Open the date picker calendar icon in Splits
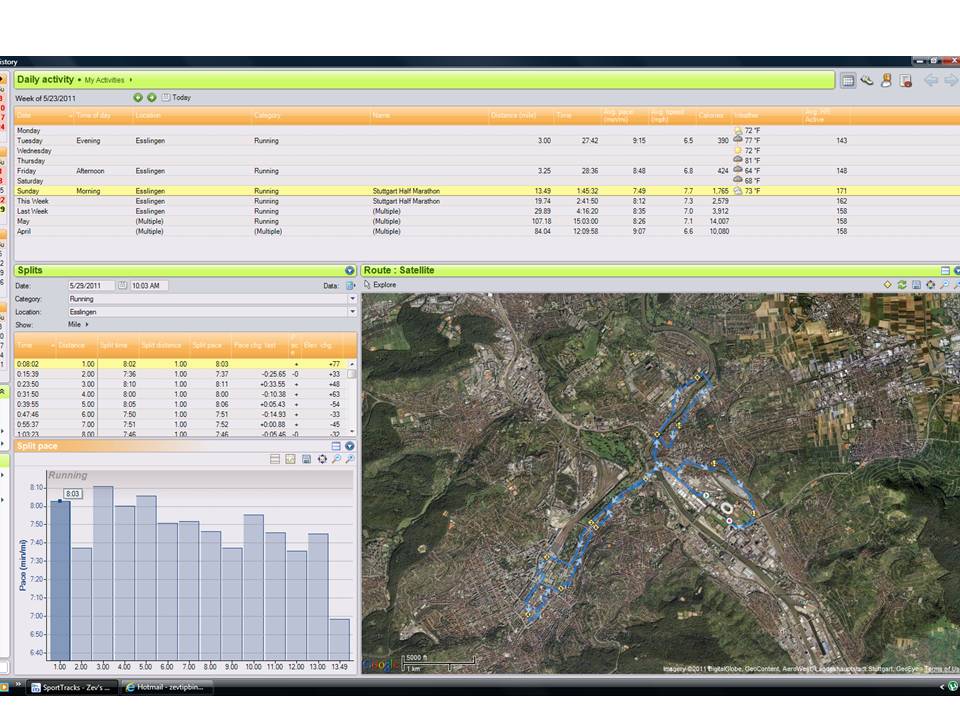The height and width of the screenshot is (720, 960). coord(122,285)
